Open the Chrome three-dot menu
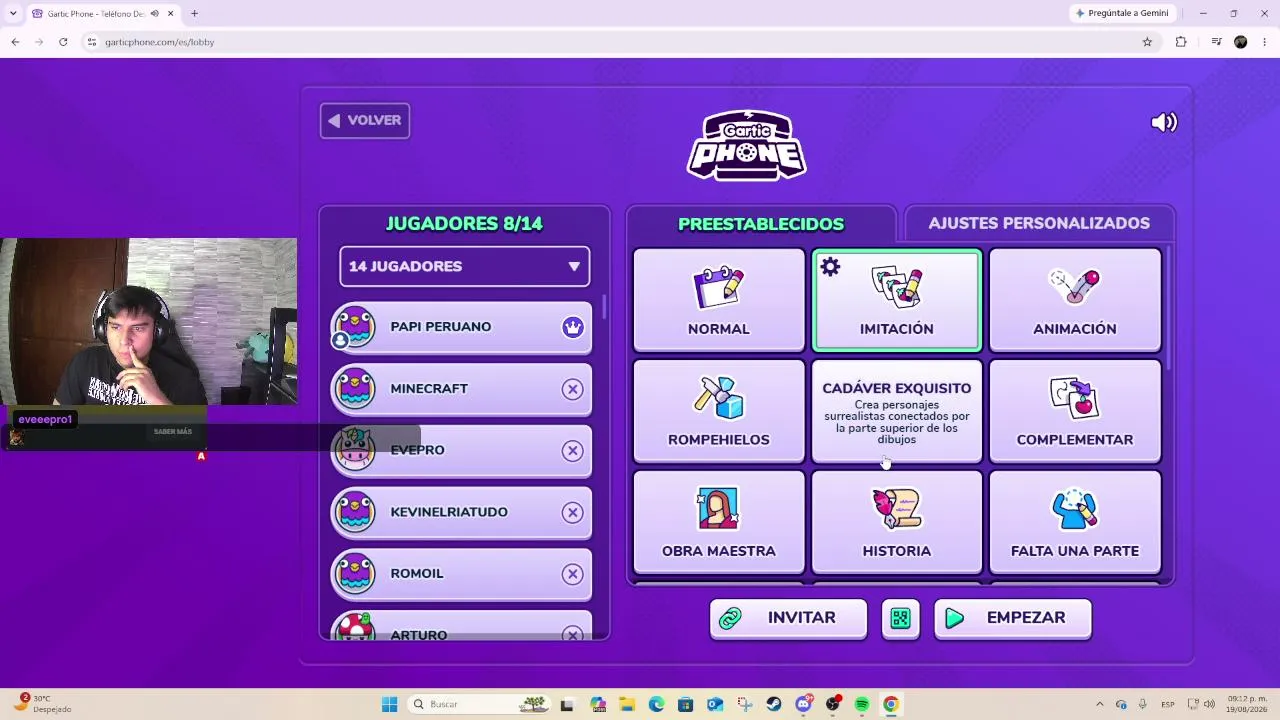This screenshot has height=720, width=1280. click(1265, 42)
